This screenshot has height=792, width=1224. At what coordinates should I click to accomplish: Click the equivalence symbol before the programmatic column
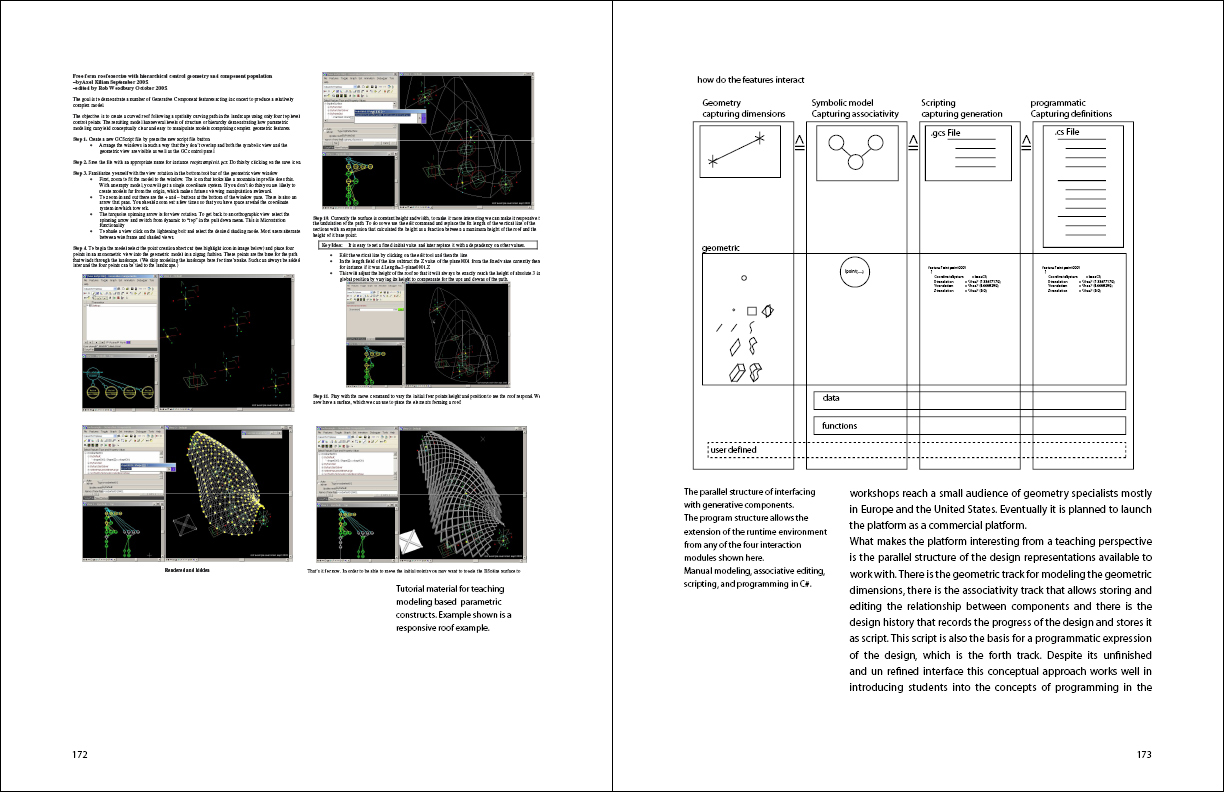pos(1027,145)
